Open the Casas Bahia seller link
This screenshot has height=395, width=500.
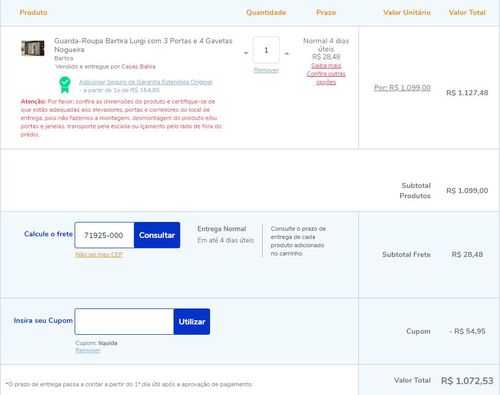138,66
